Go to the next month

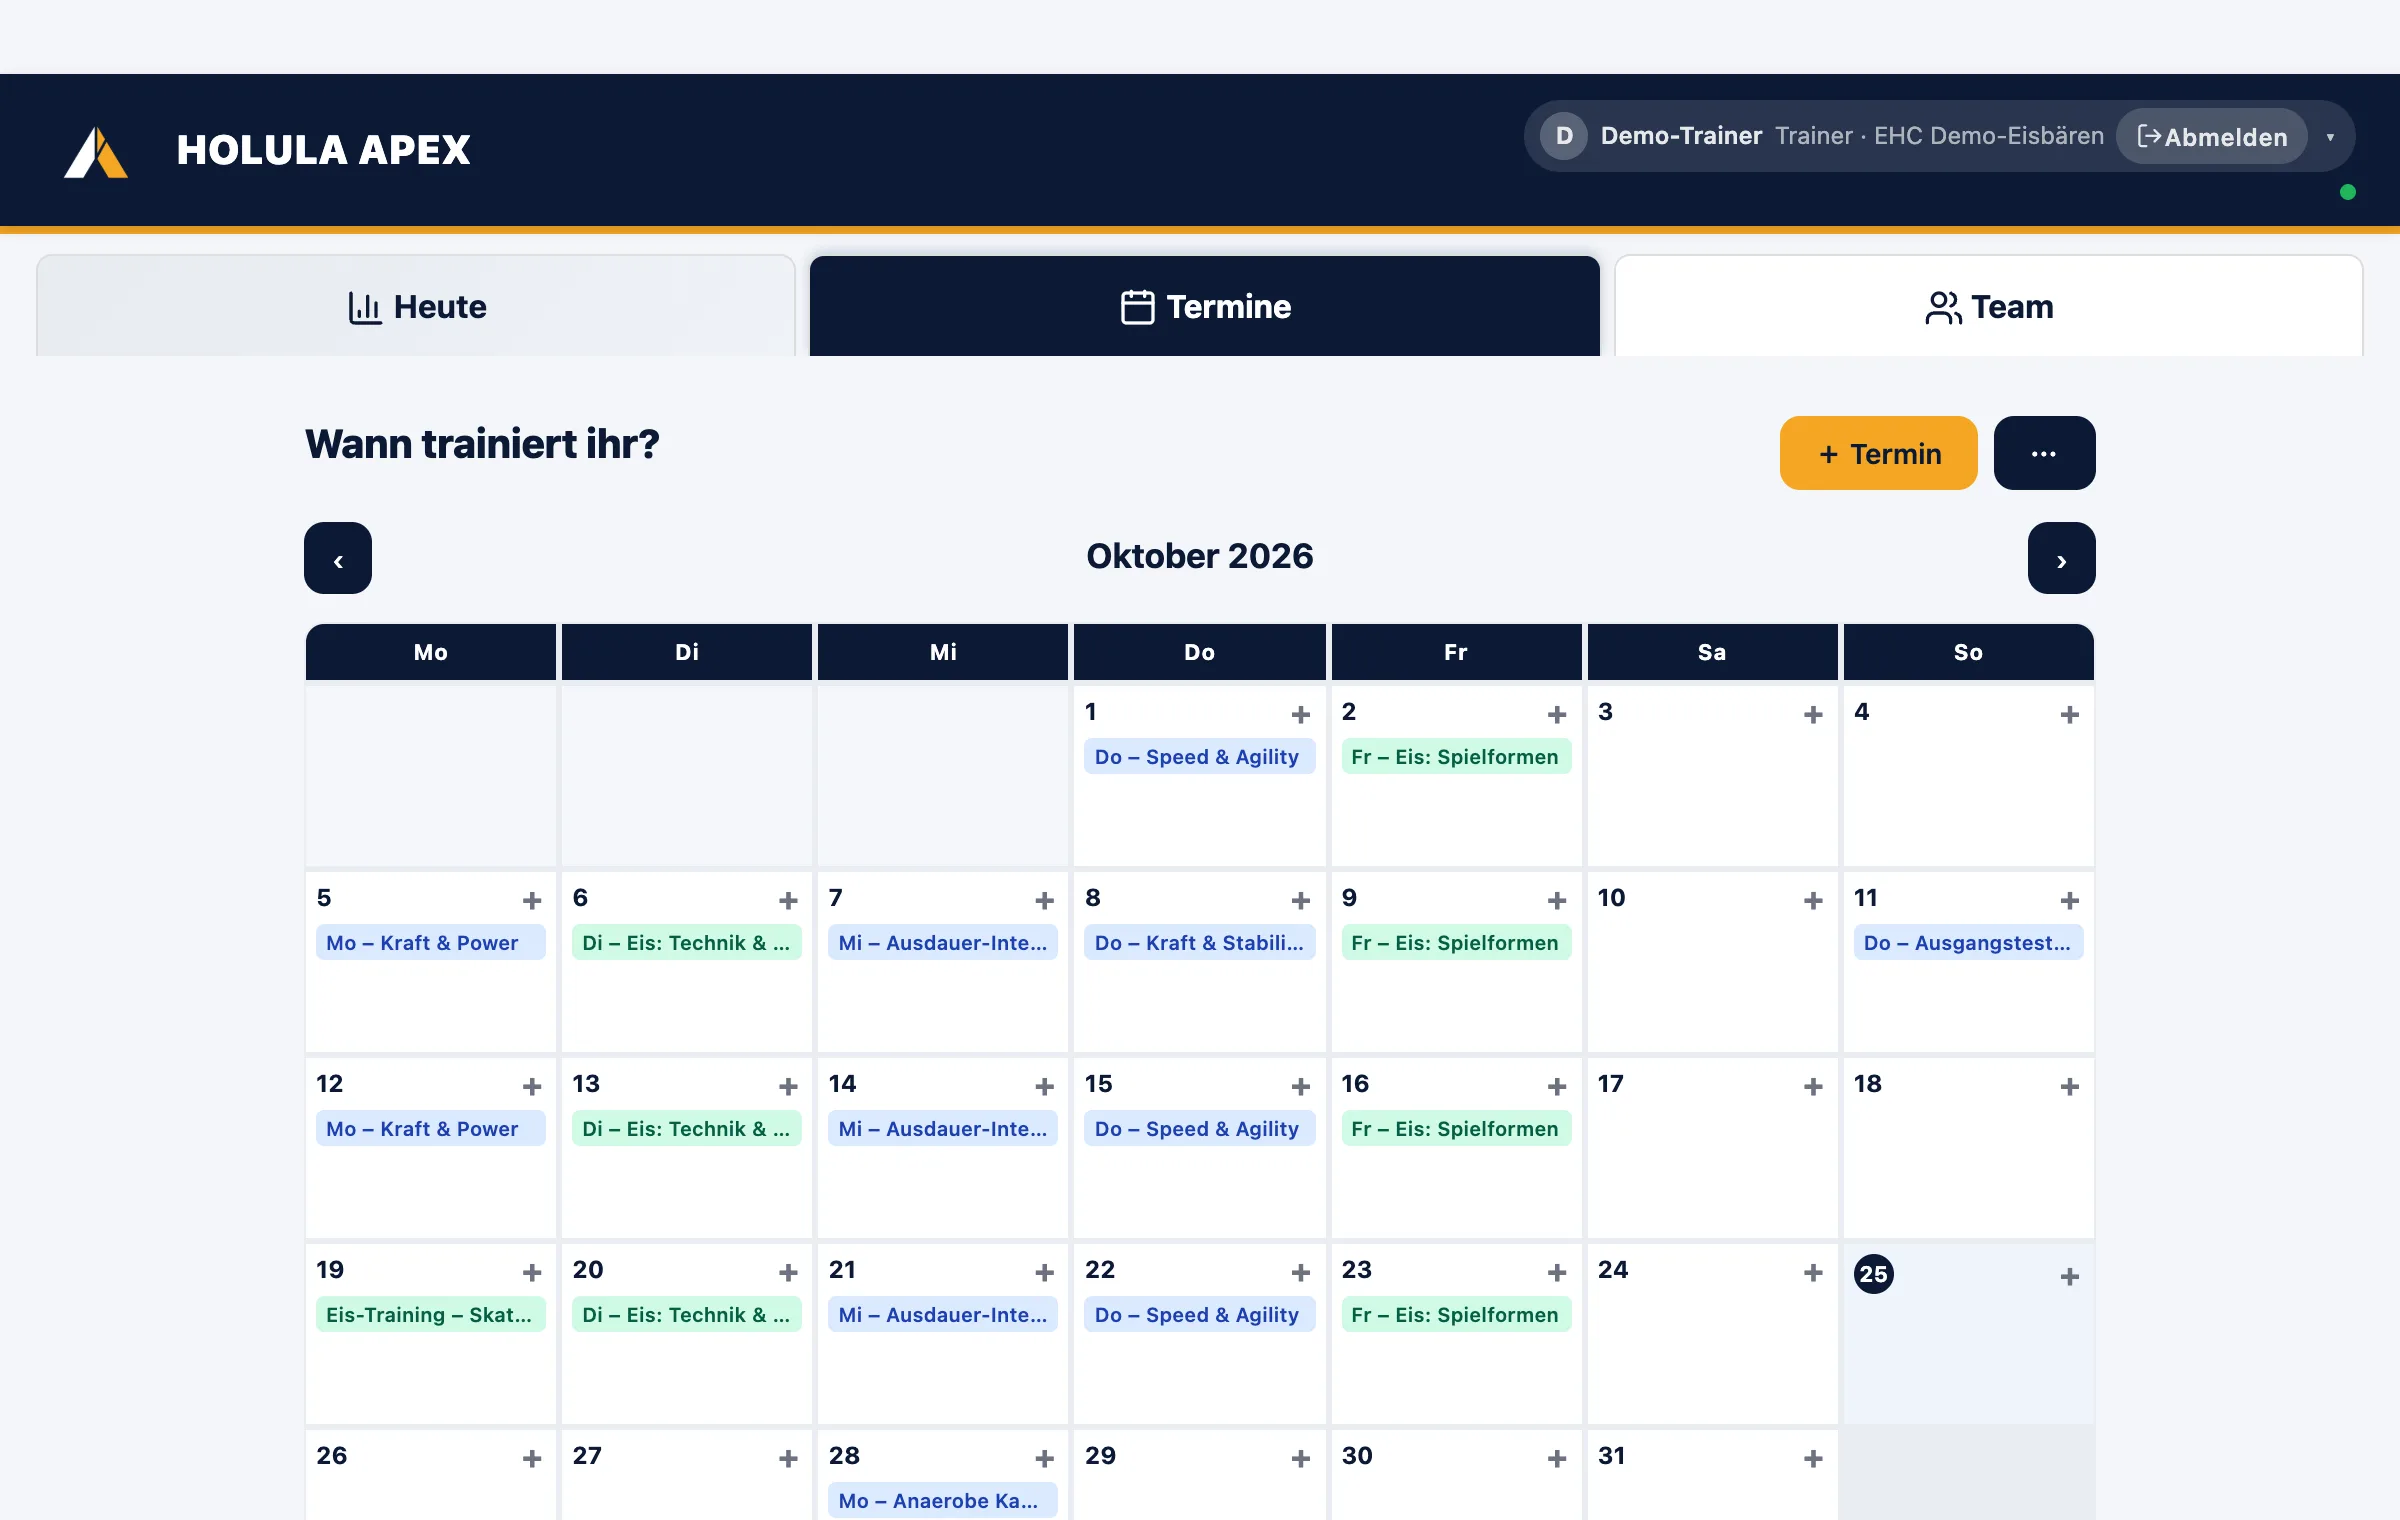click(x=2061, y=558)
